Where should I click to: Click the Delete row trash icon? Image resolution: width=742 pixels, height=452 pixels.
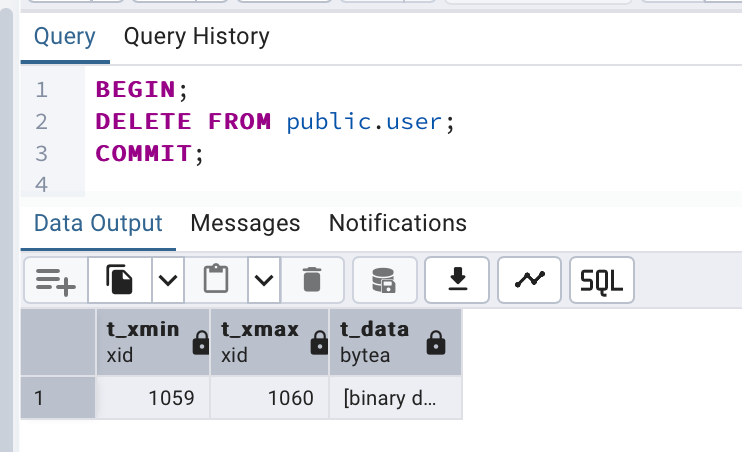312,280
